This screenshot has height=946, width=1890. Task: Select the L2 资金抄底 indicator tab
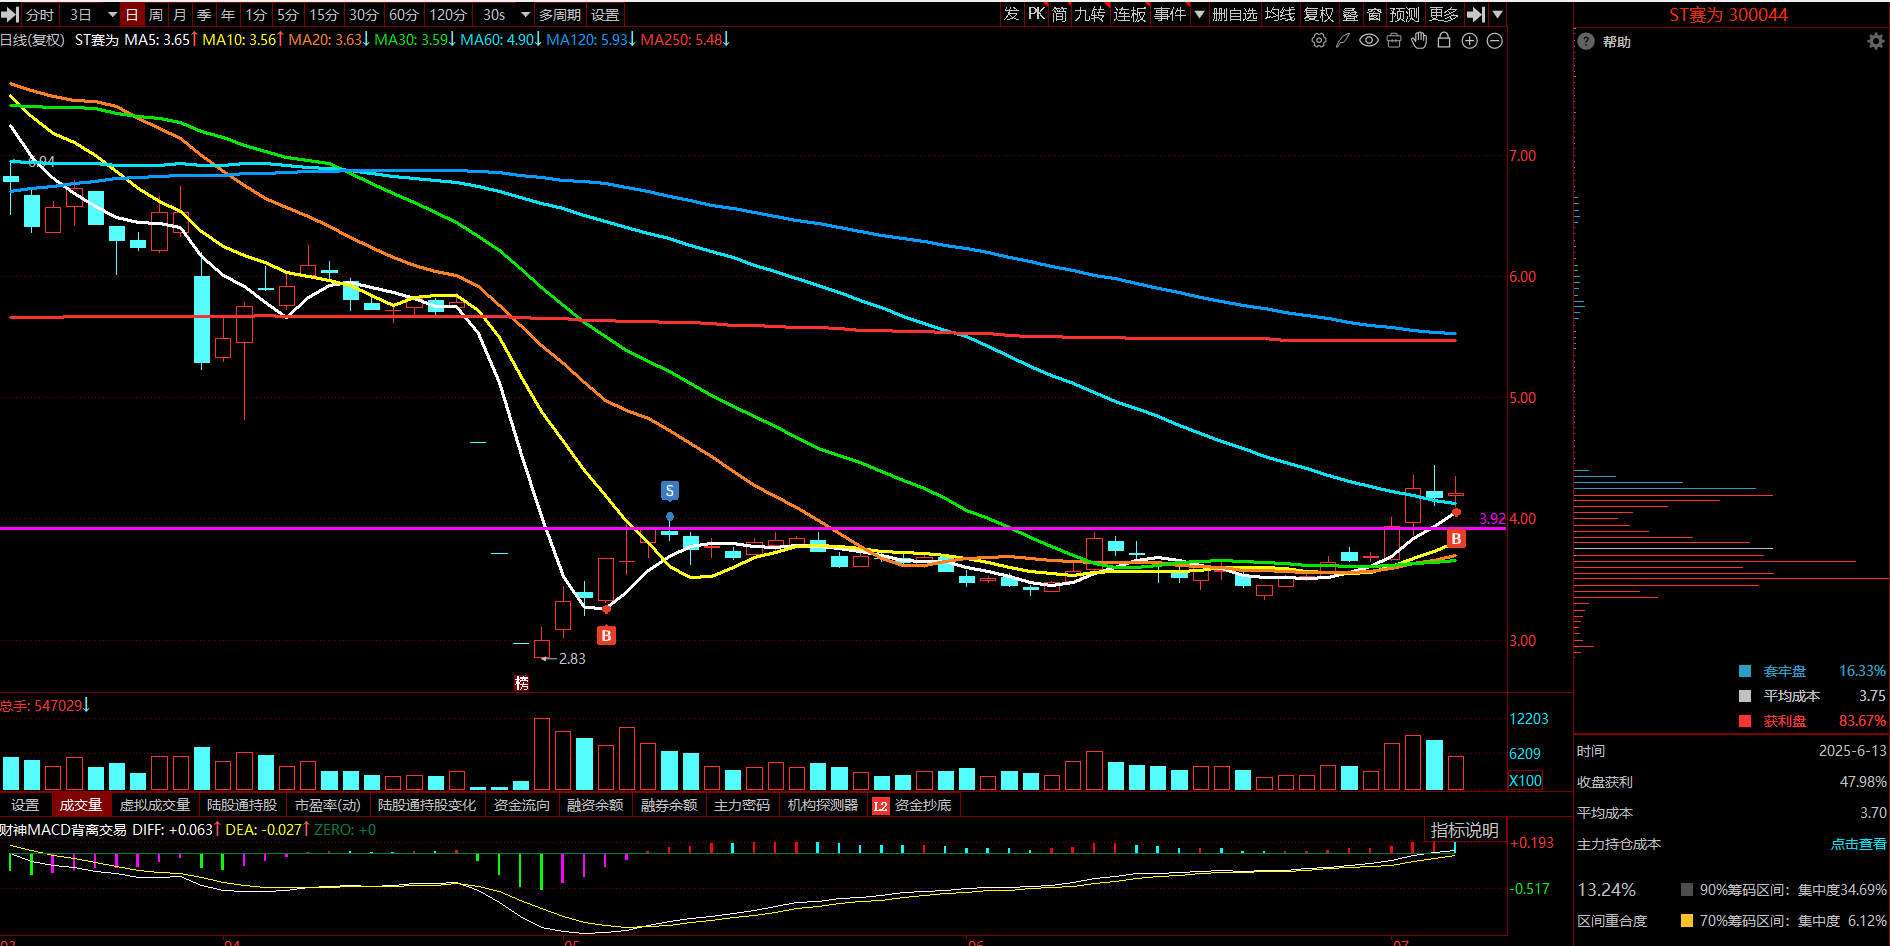pos(913,805)
